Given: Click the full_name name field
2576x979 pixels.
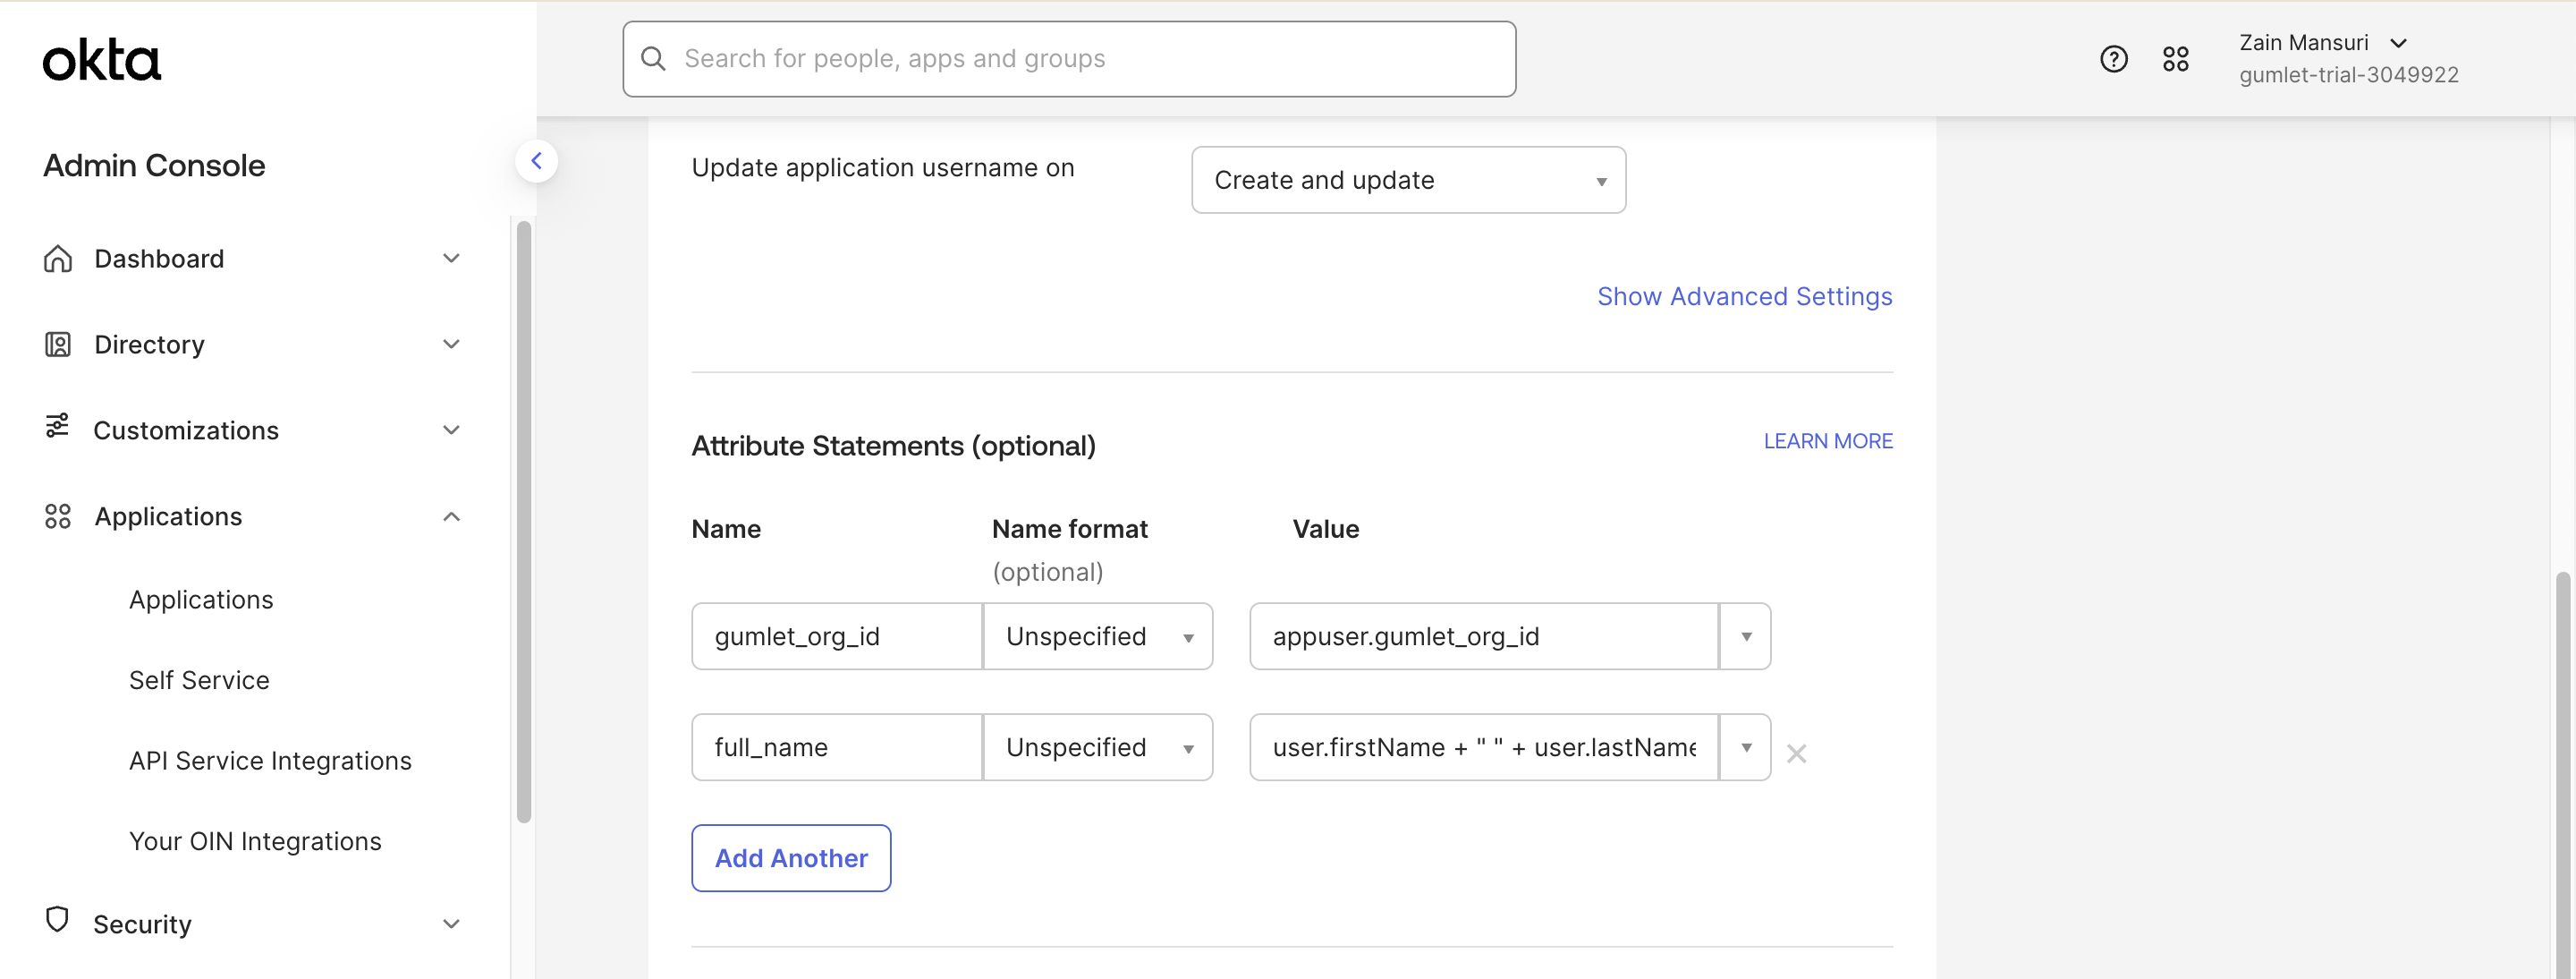Looking at the screenshot, I should [837, 747].
